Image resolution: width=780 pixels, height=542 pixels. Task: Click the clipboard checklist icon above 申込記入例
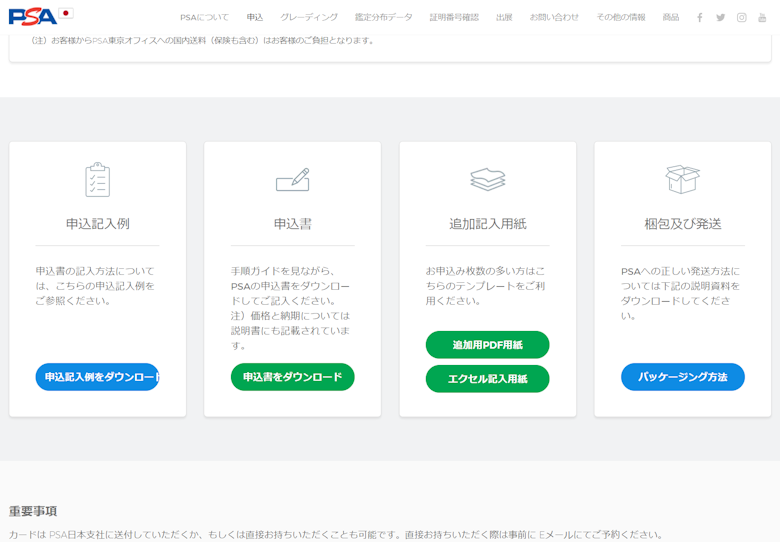(98, 180)
